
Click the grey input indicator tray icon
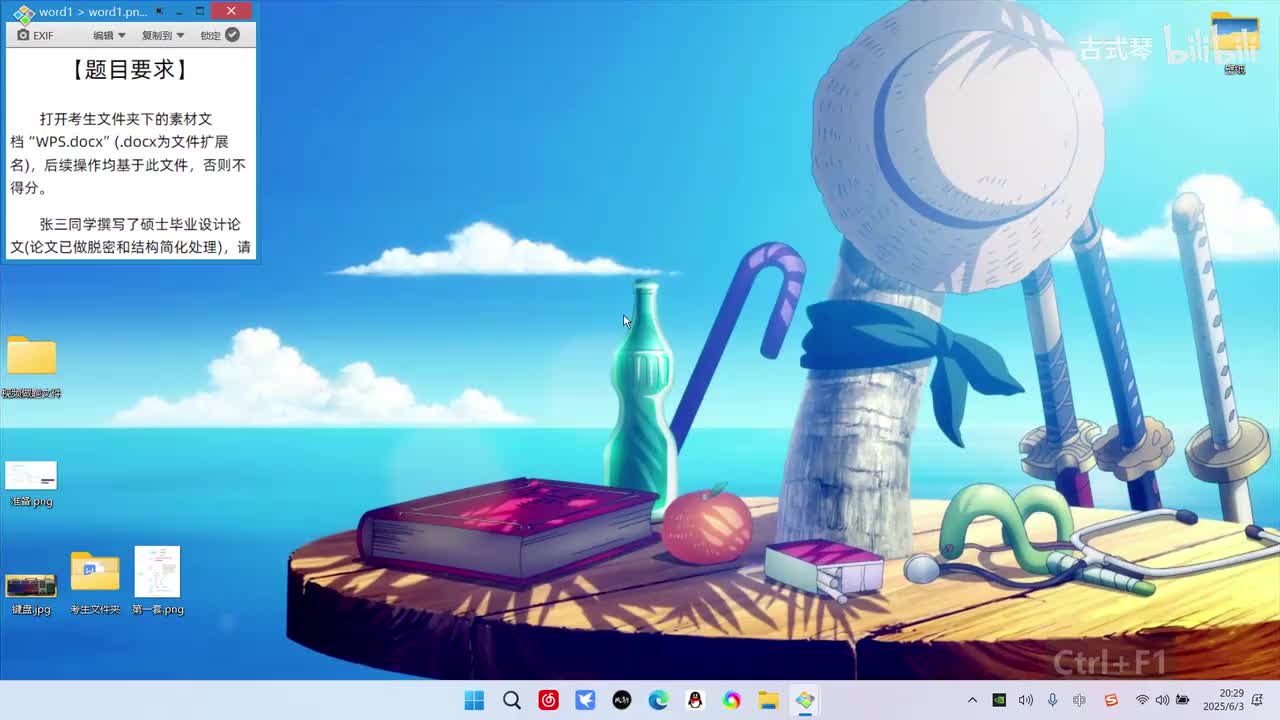tap(1079, 700)
